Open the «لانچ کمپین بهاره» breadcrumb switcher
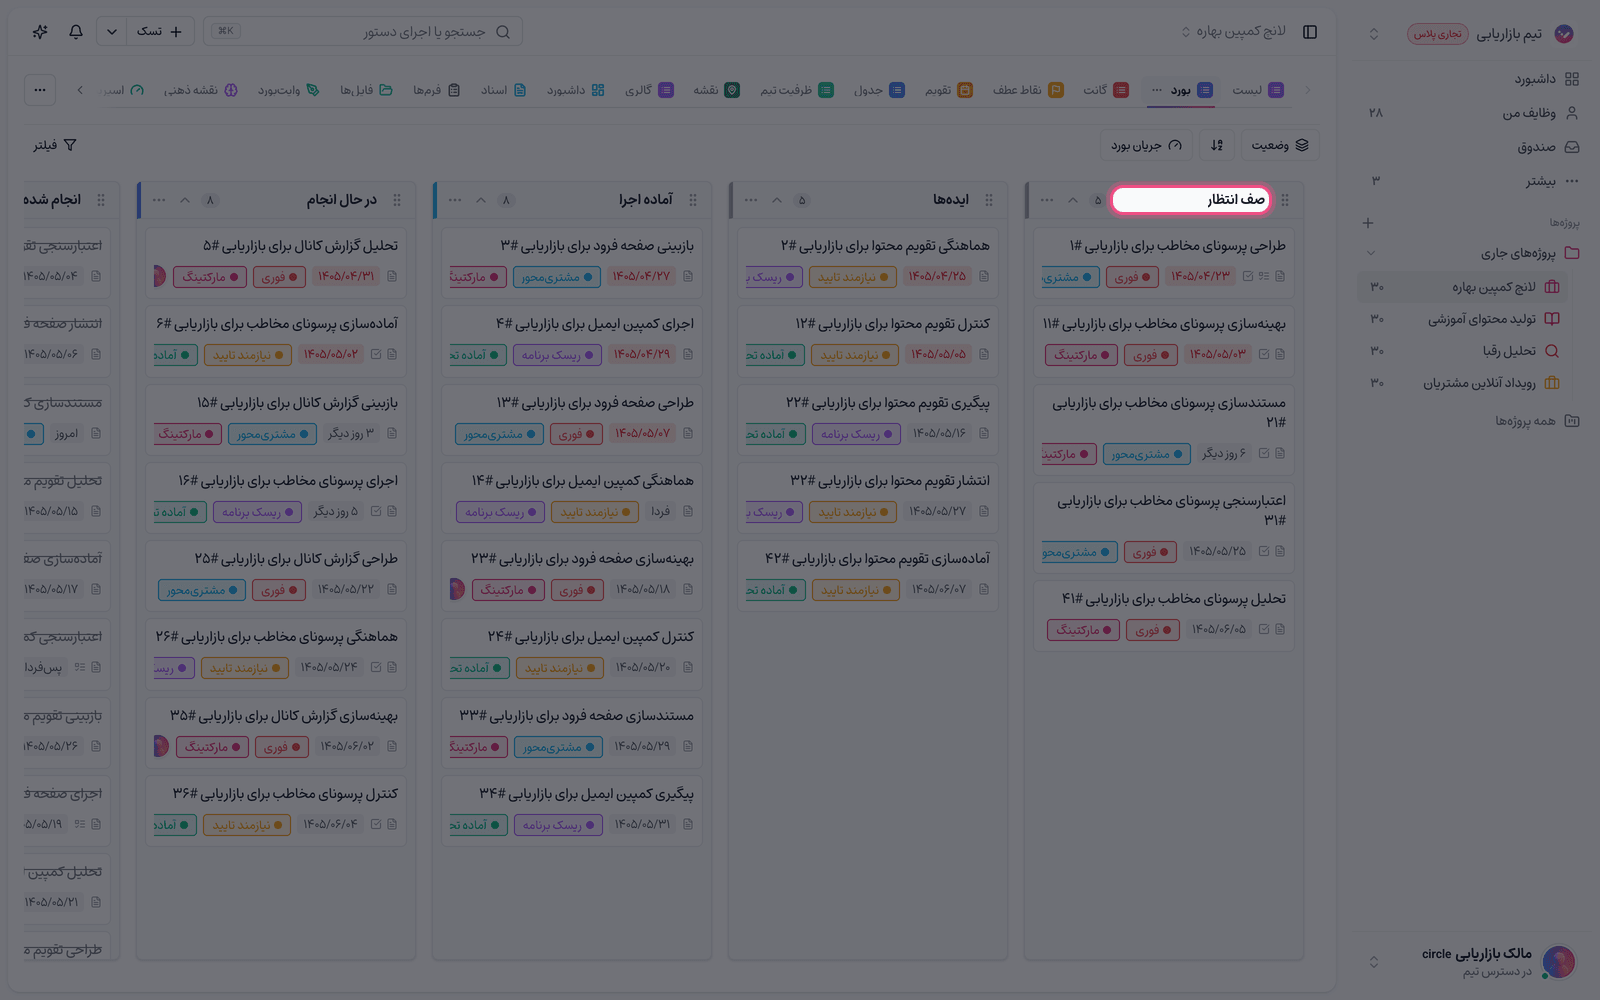This screenshot has height=1000, width=1600. point(1234,32)
